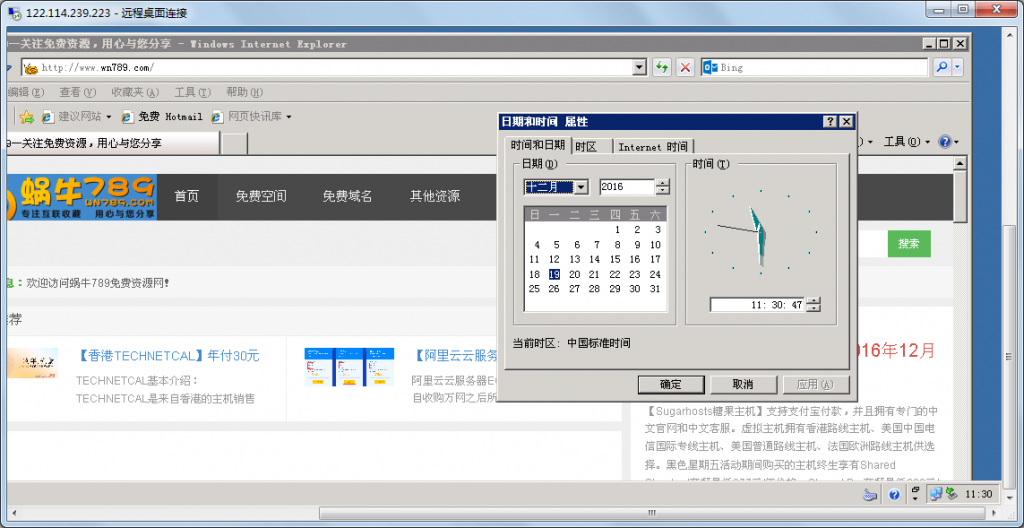Click the keyboard language bar icon
Image resolution: width=1024 pixels, height=528 pixels.
coord(871,494)
